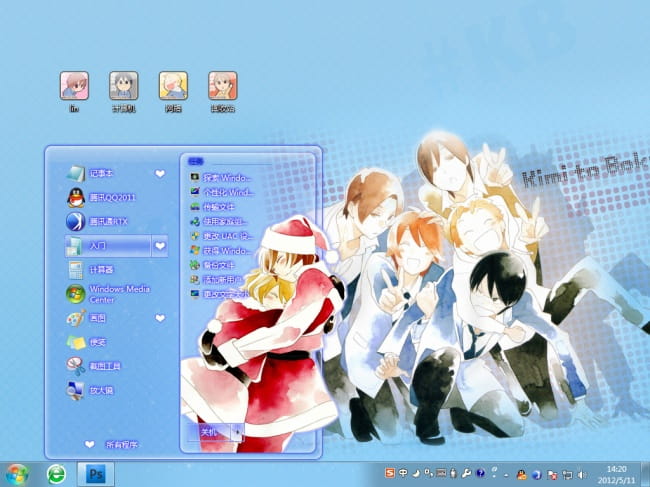
Task: Expand the 记事本 jump list heart arrow
Action: (x=160, y=174)
